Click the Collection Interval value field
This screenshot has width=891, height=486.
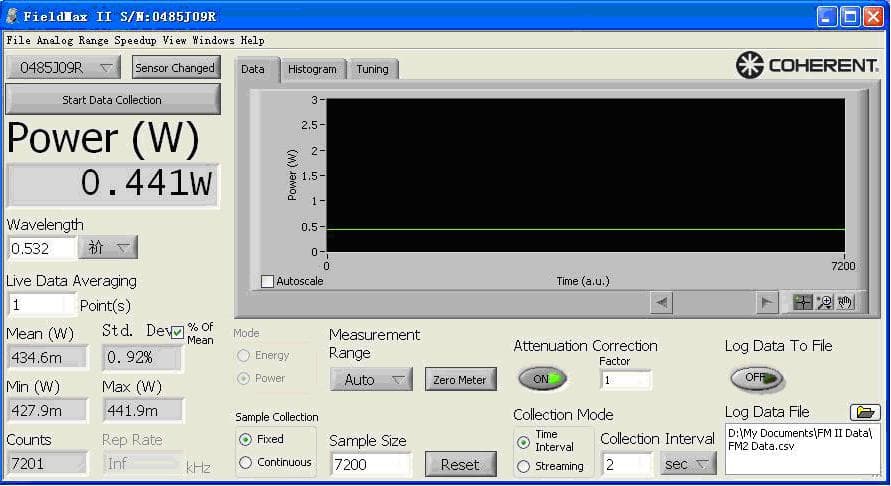628,464
